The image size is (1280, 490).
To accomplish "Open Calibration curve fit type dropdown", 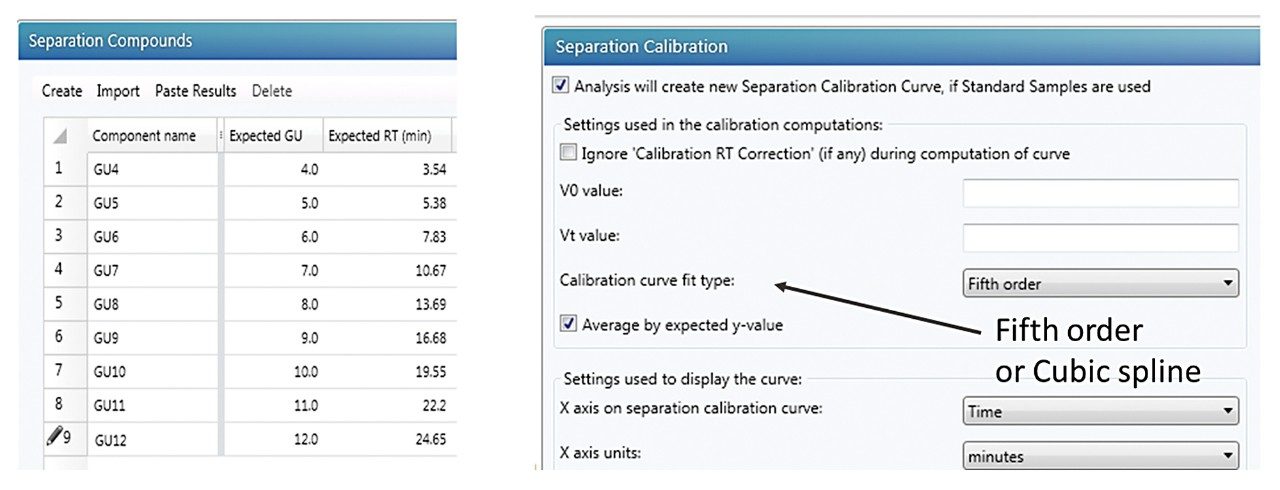I will click(x=1100, y=284).
